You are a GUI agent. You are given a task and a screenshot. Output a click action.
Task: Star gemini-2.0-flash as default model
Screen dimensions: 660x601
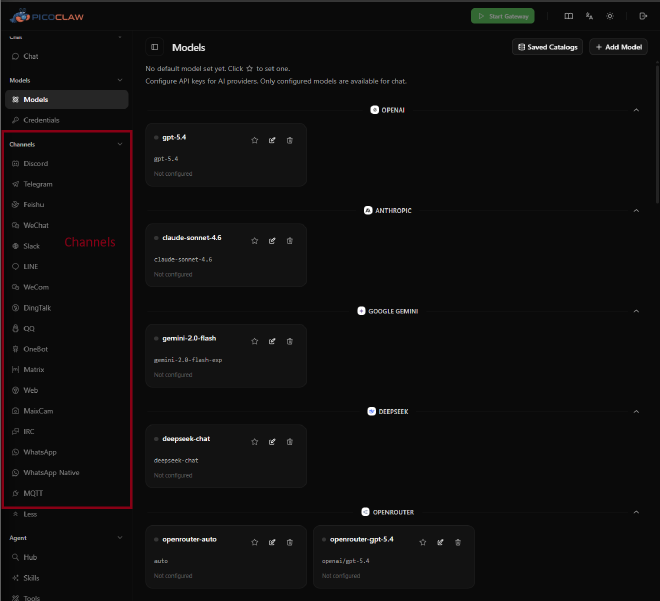255,341
